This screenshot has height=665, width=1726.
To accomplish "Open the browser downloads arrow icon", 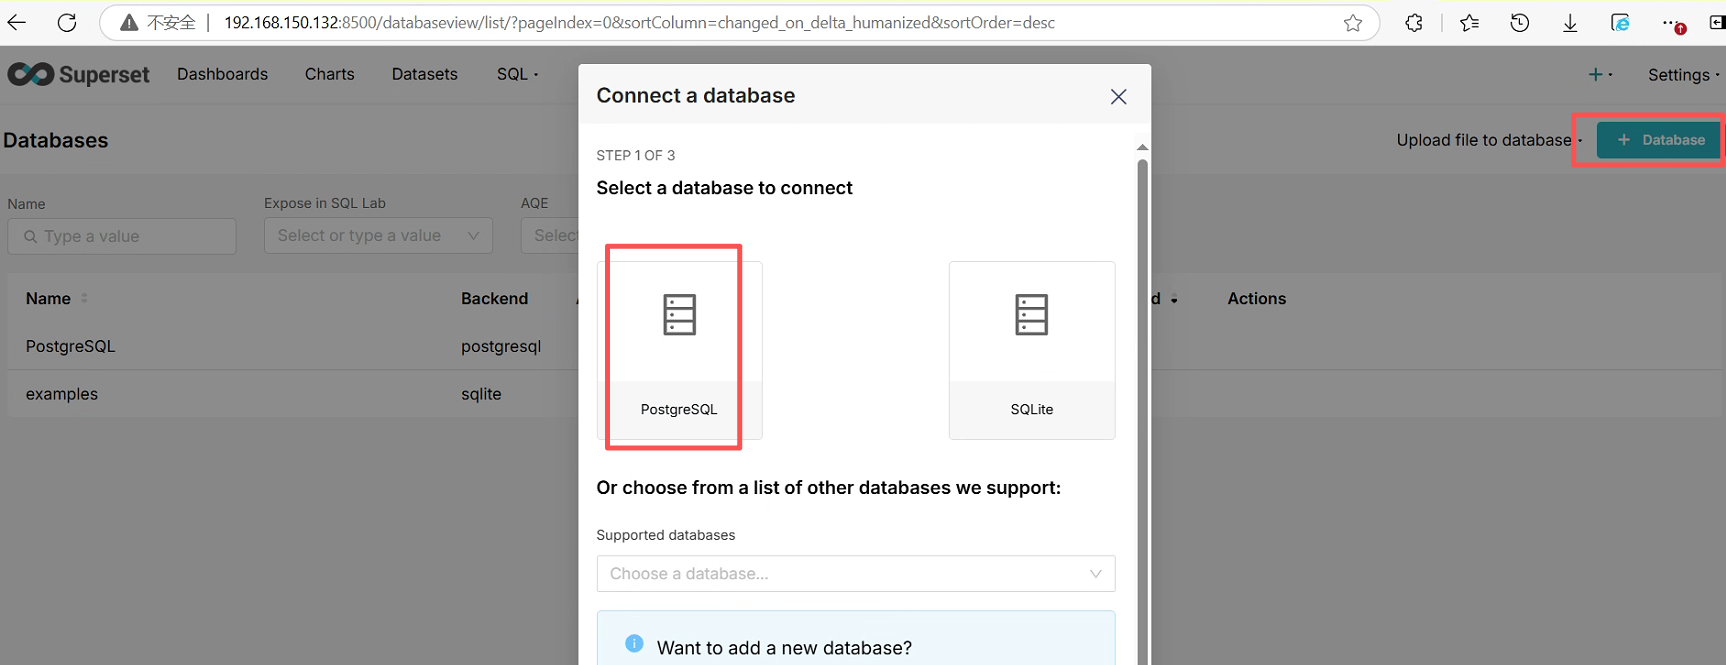I will pyautogui.click(x=1570, y=22).
